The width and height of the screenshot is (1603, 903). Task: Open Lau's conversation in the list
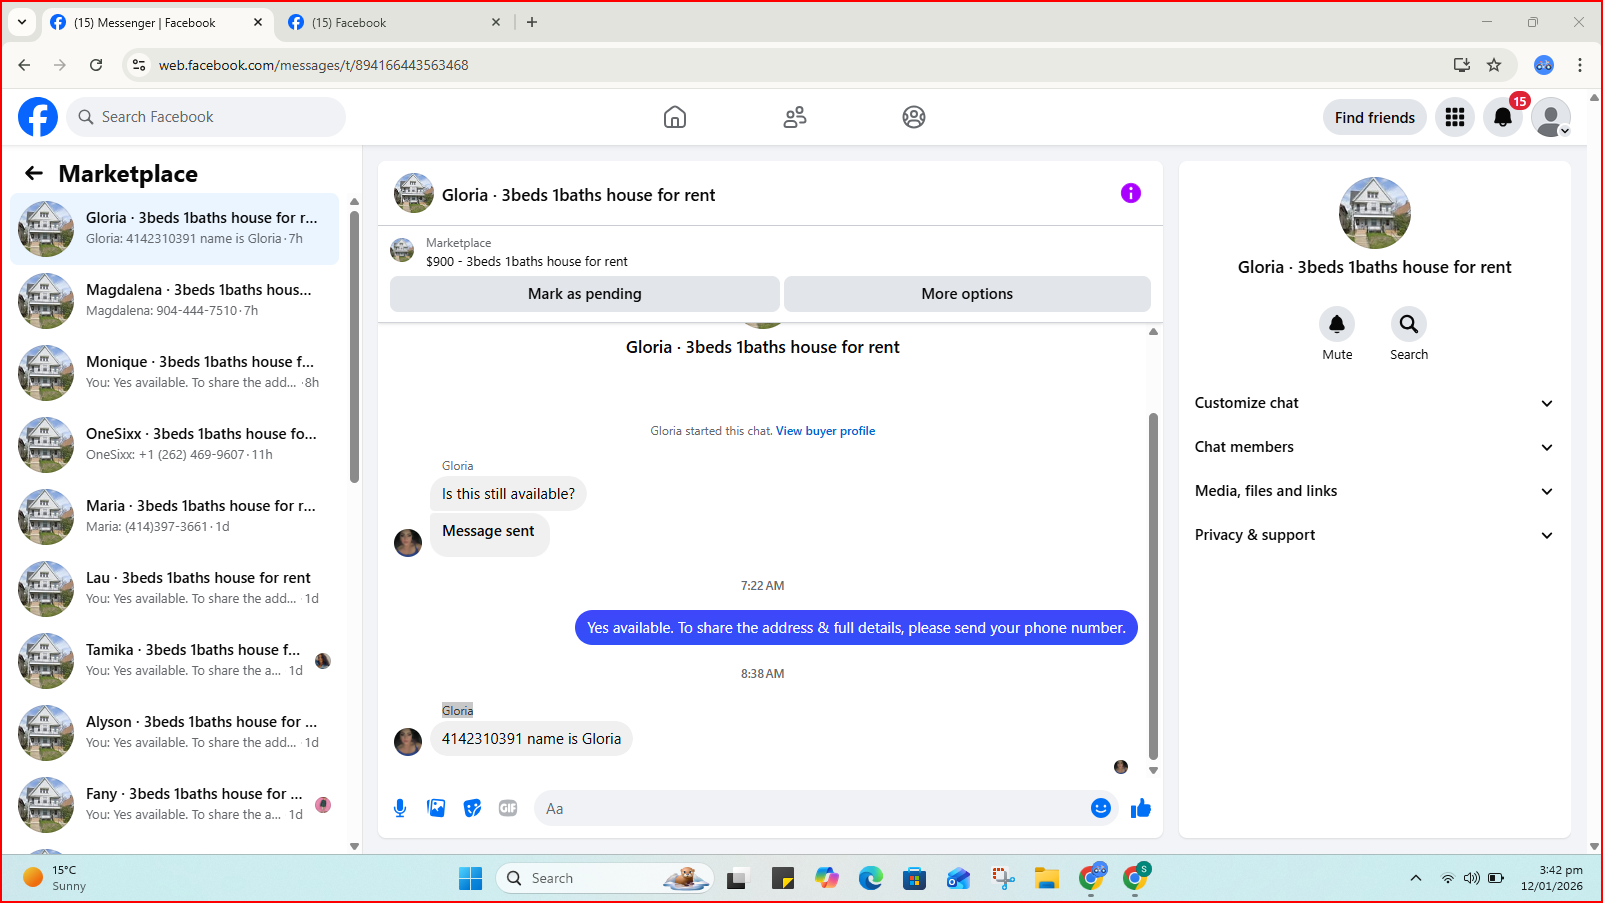[174, 588]
